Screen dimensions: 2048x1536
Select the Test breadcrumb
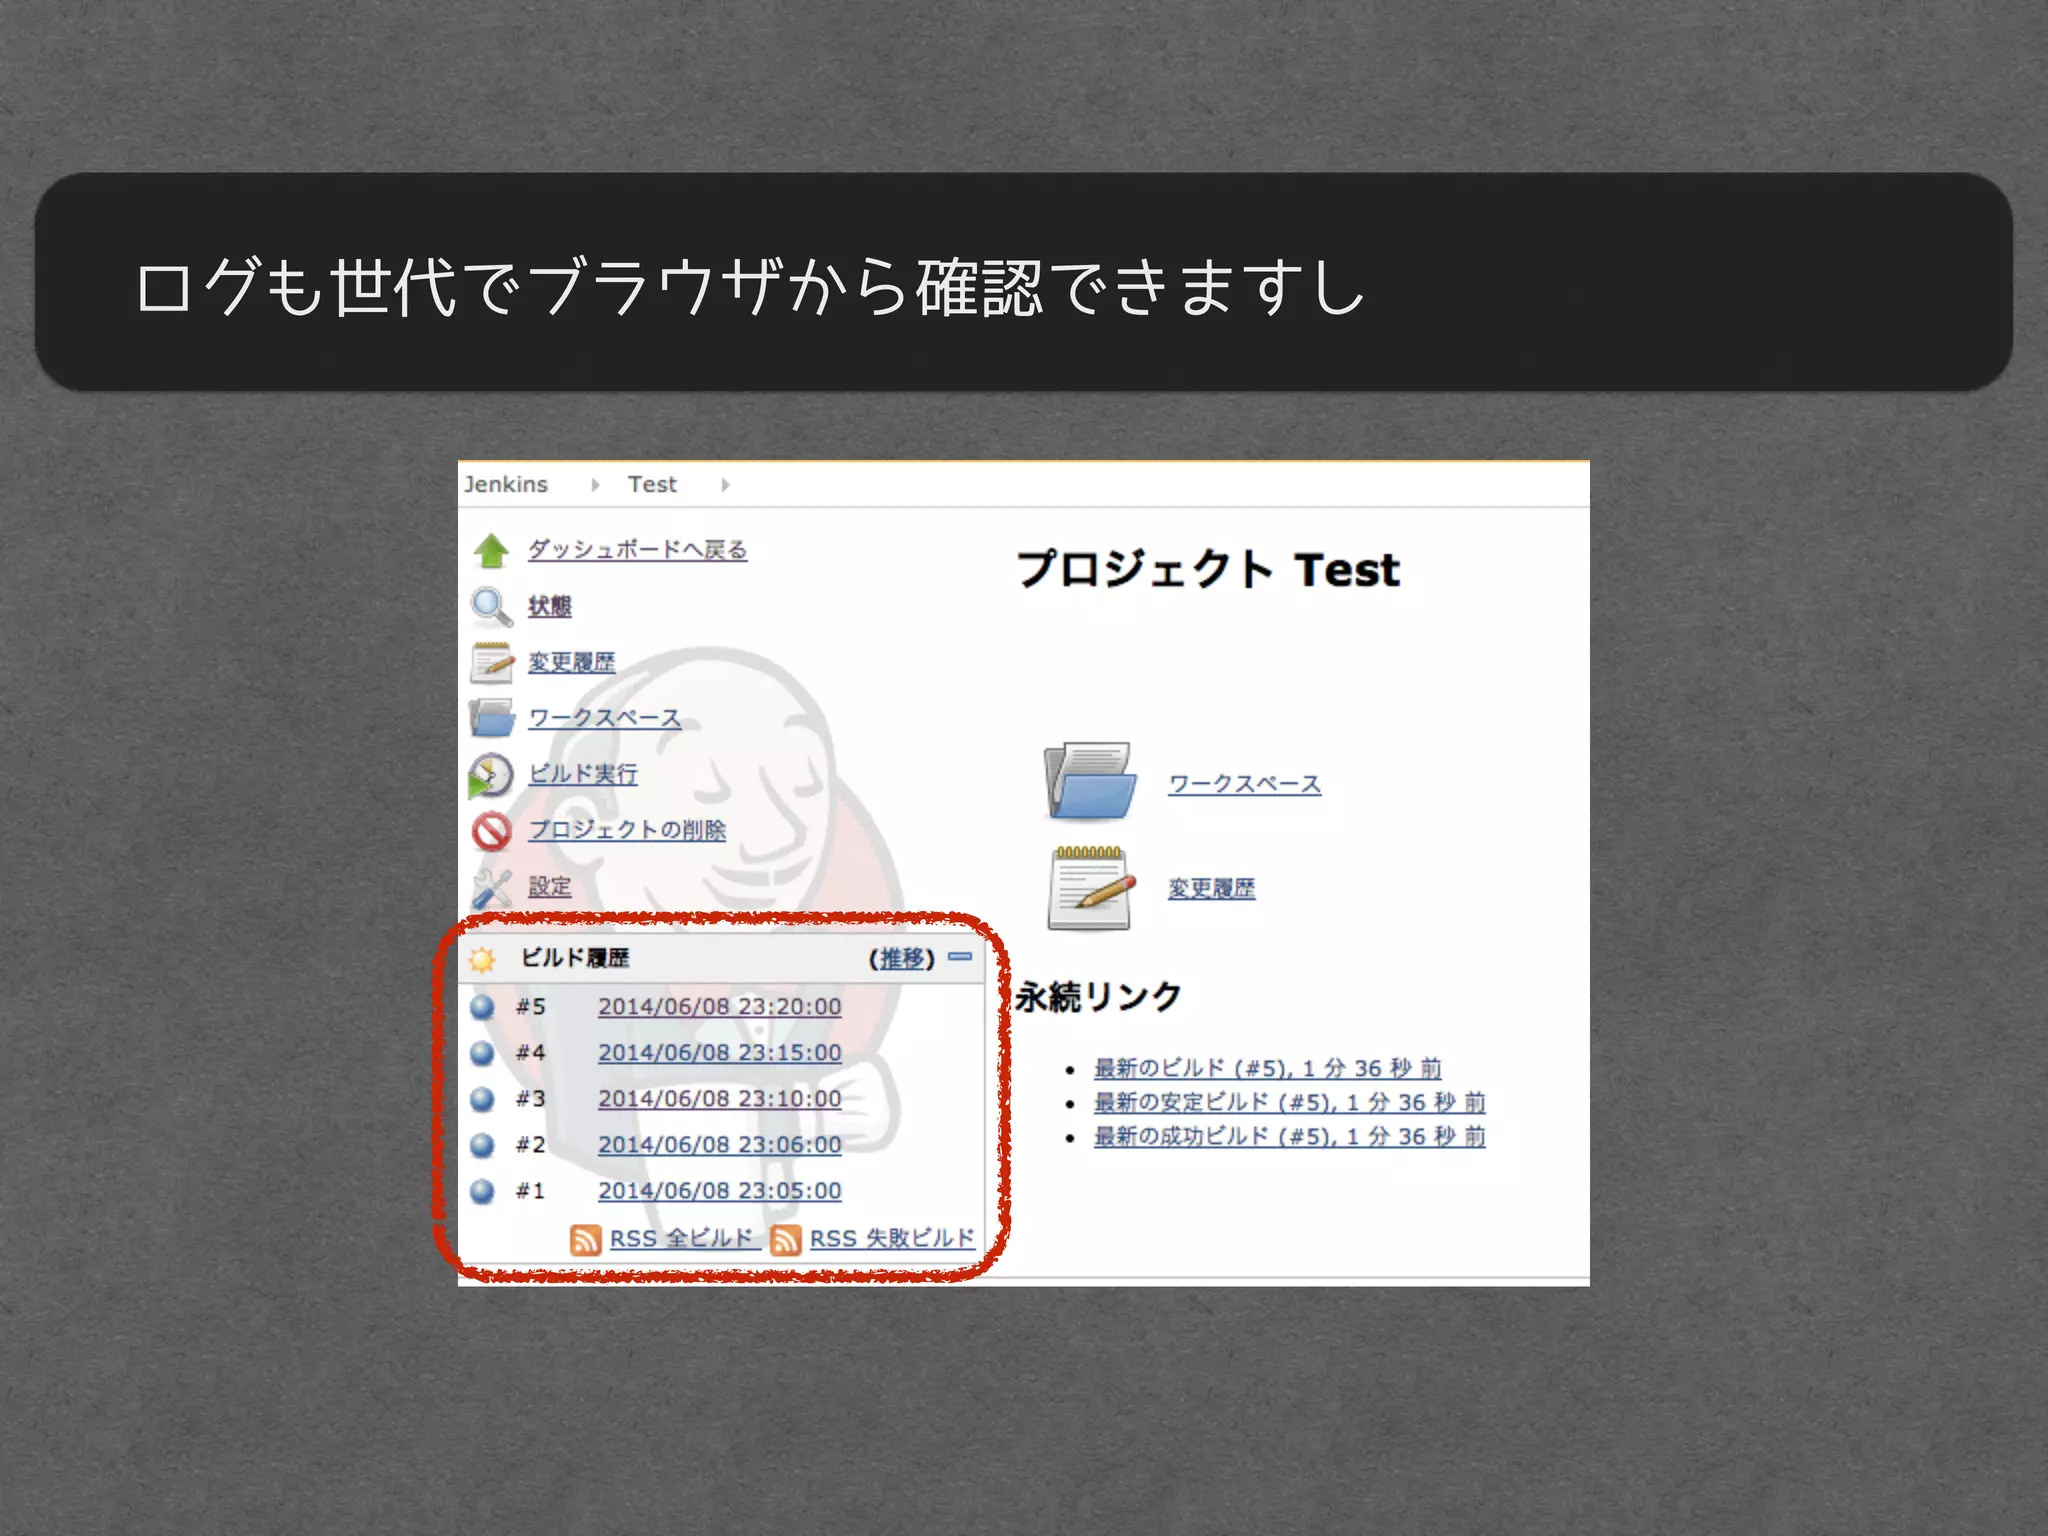[x=652, y=484]
